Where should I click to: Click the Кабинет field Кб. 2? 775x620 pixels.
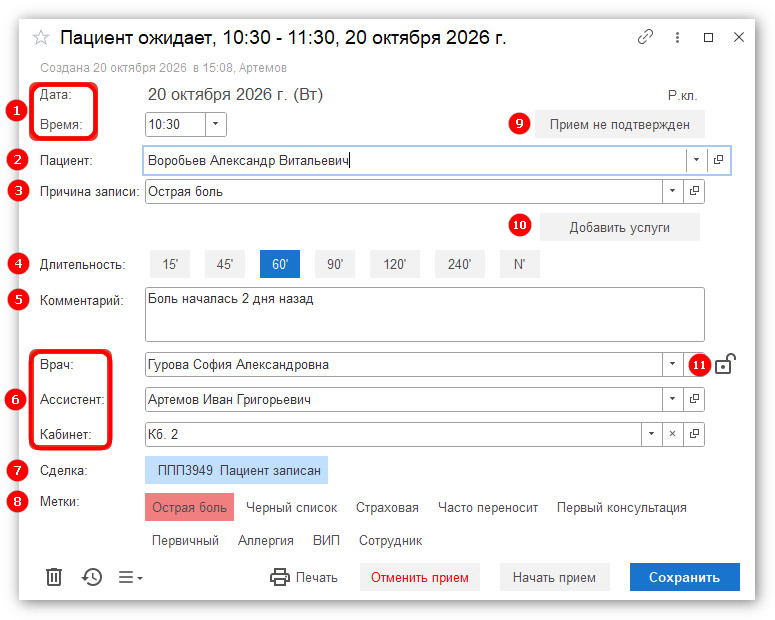pyautogui.click(x=393, y=434)
